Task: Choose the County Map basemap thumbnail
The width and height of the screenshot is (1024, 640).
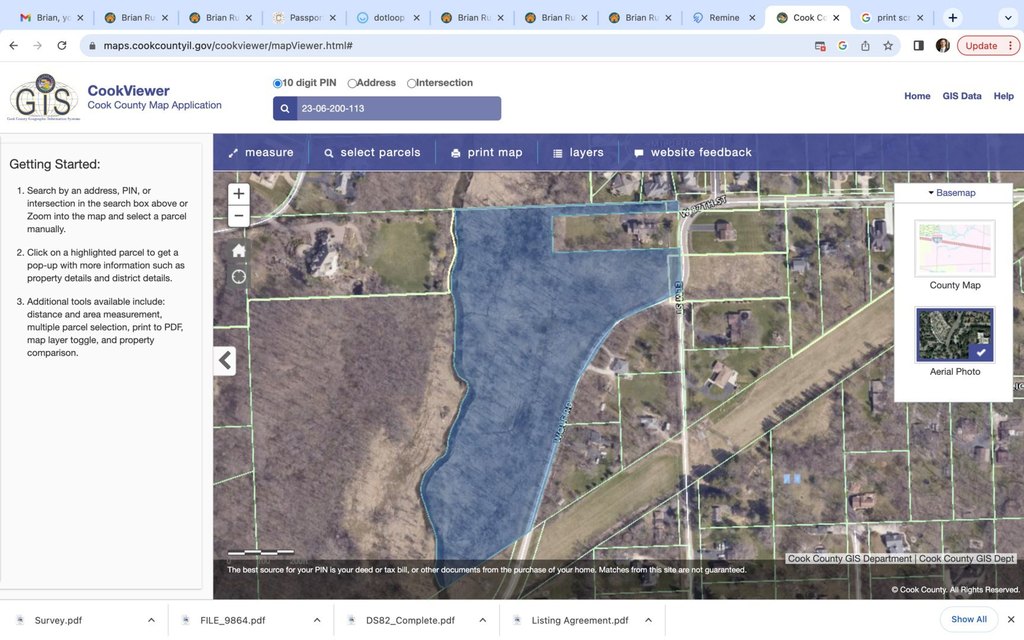Action: tap(954, 249)
